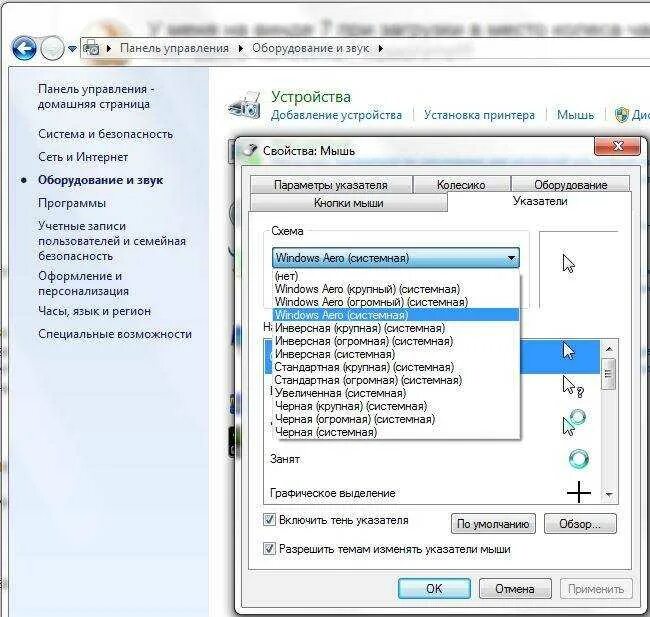Click pointer list scroll down arrow
Screen dimensions: 650x617
(x=609, y=494)
